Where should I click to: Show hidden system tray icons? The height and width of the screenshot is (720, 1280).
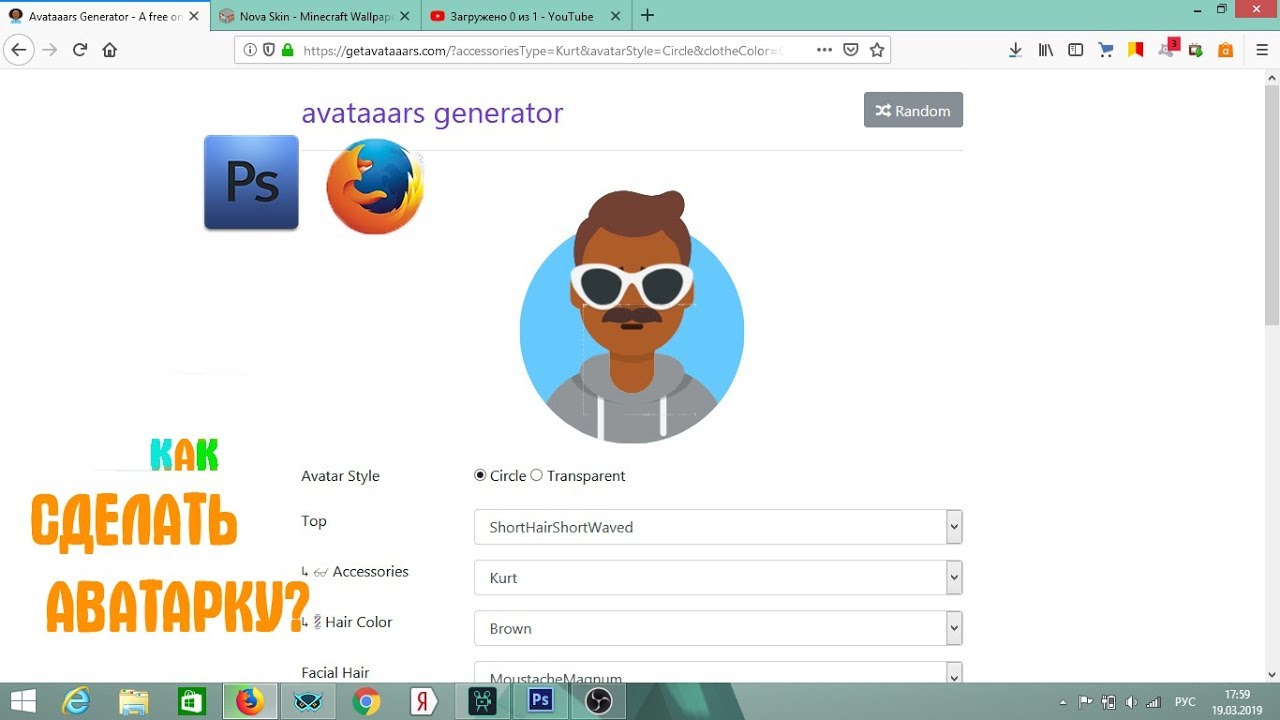pyautogui.click(x=1063, y=702)
